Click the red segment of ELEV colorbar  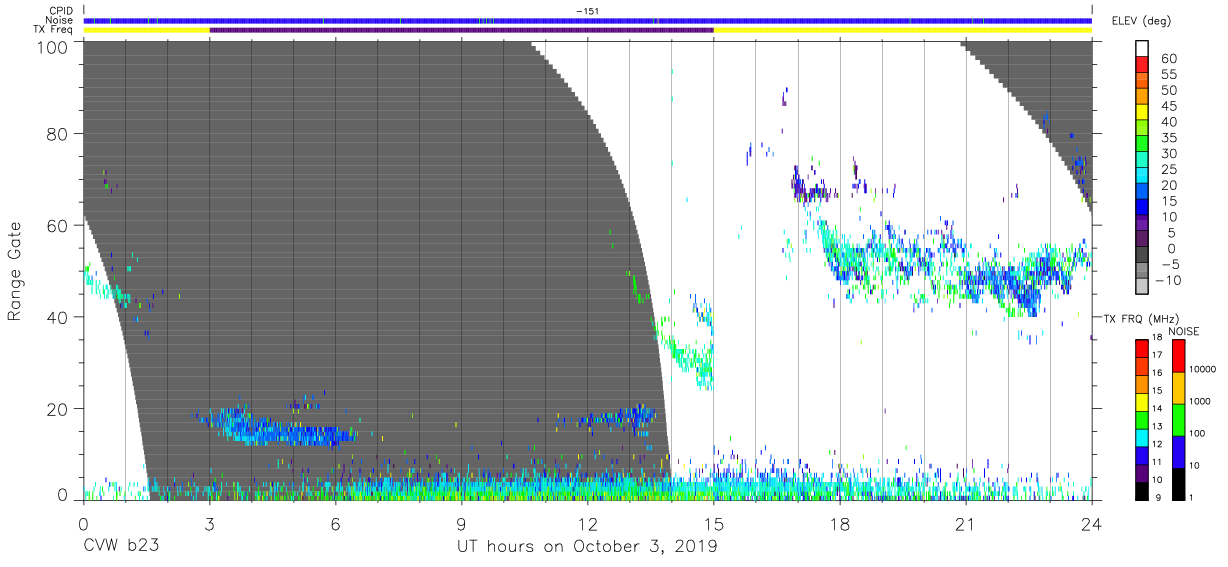[x=1143, y=67]
